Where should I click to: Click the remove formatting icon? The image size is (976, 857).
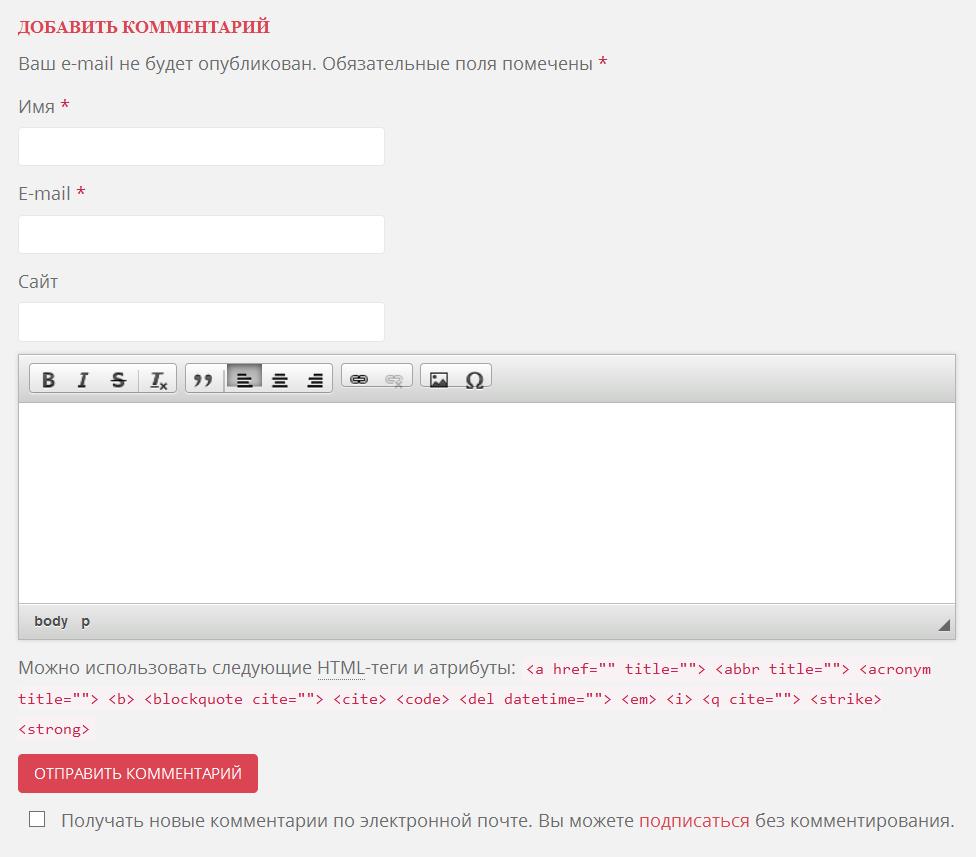[158, 380]
